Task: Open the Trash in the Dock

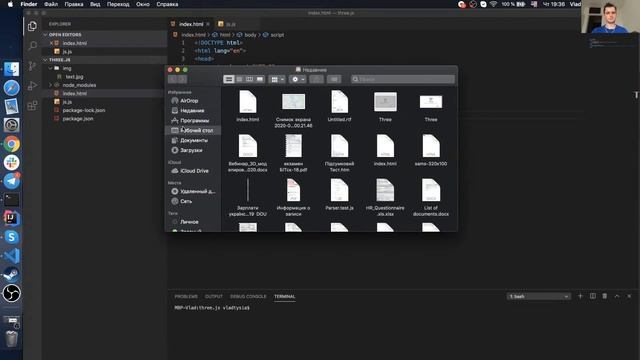Action: 11,338
